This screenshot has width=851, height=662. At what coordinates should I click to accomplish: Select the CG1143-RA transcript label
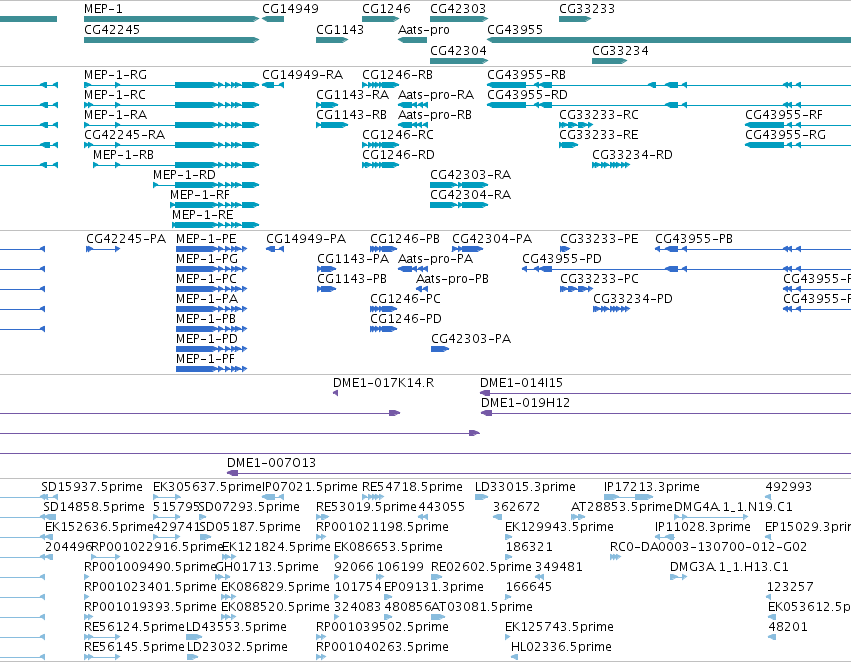(353, 94)
